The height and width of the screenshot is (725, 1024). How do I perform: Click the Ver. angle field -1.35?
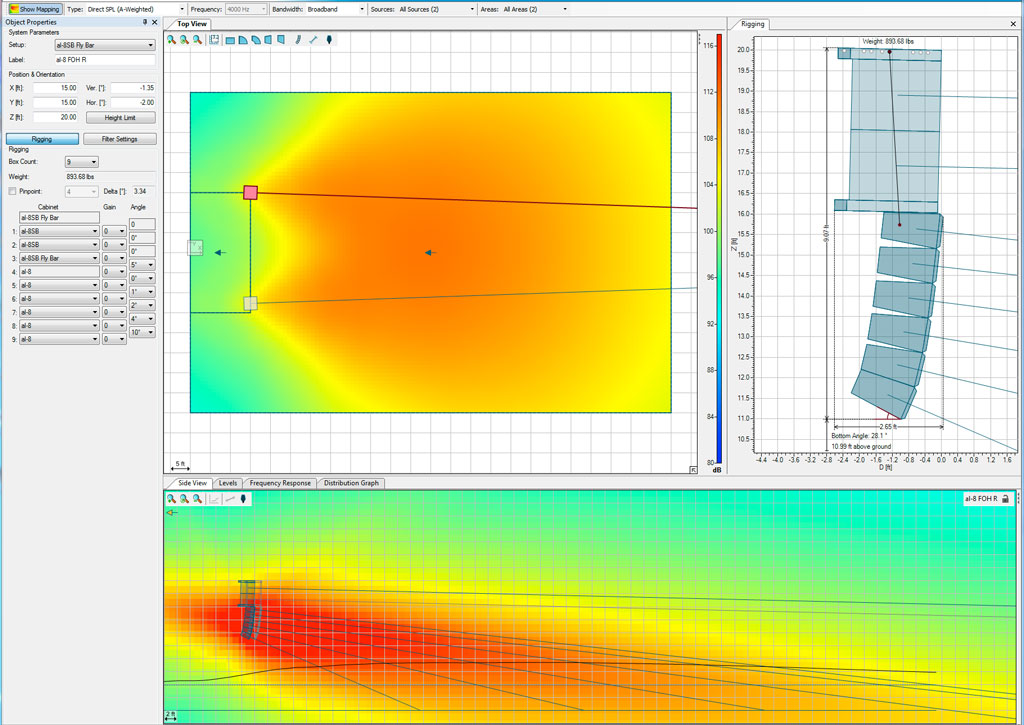point(133,88)
